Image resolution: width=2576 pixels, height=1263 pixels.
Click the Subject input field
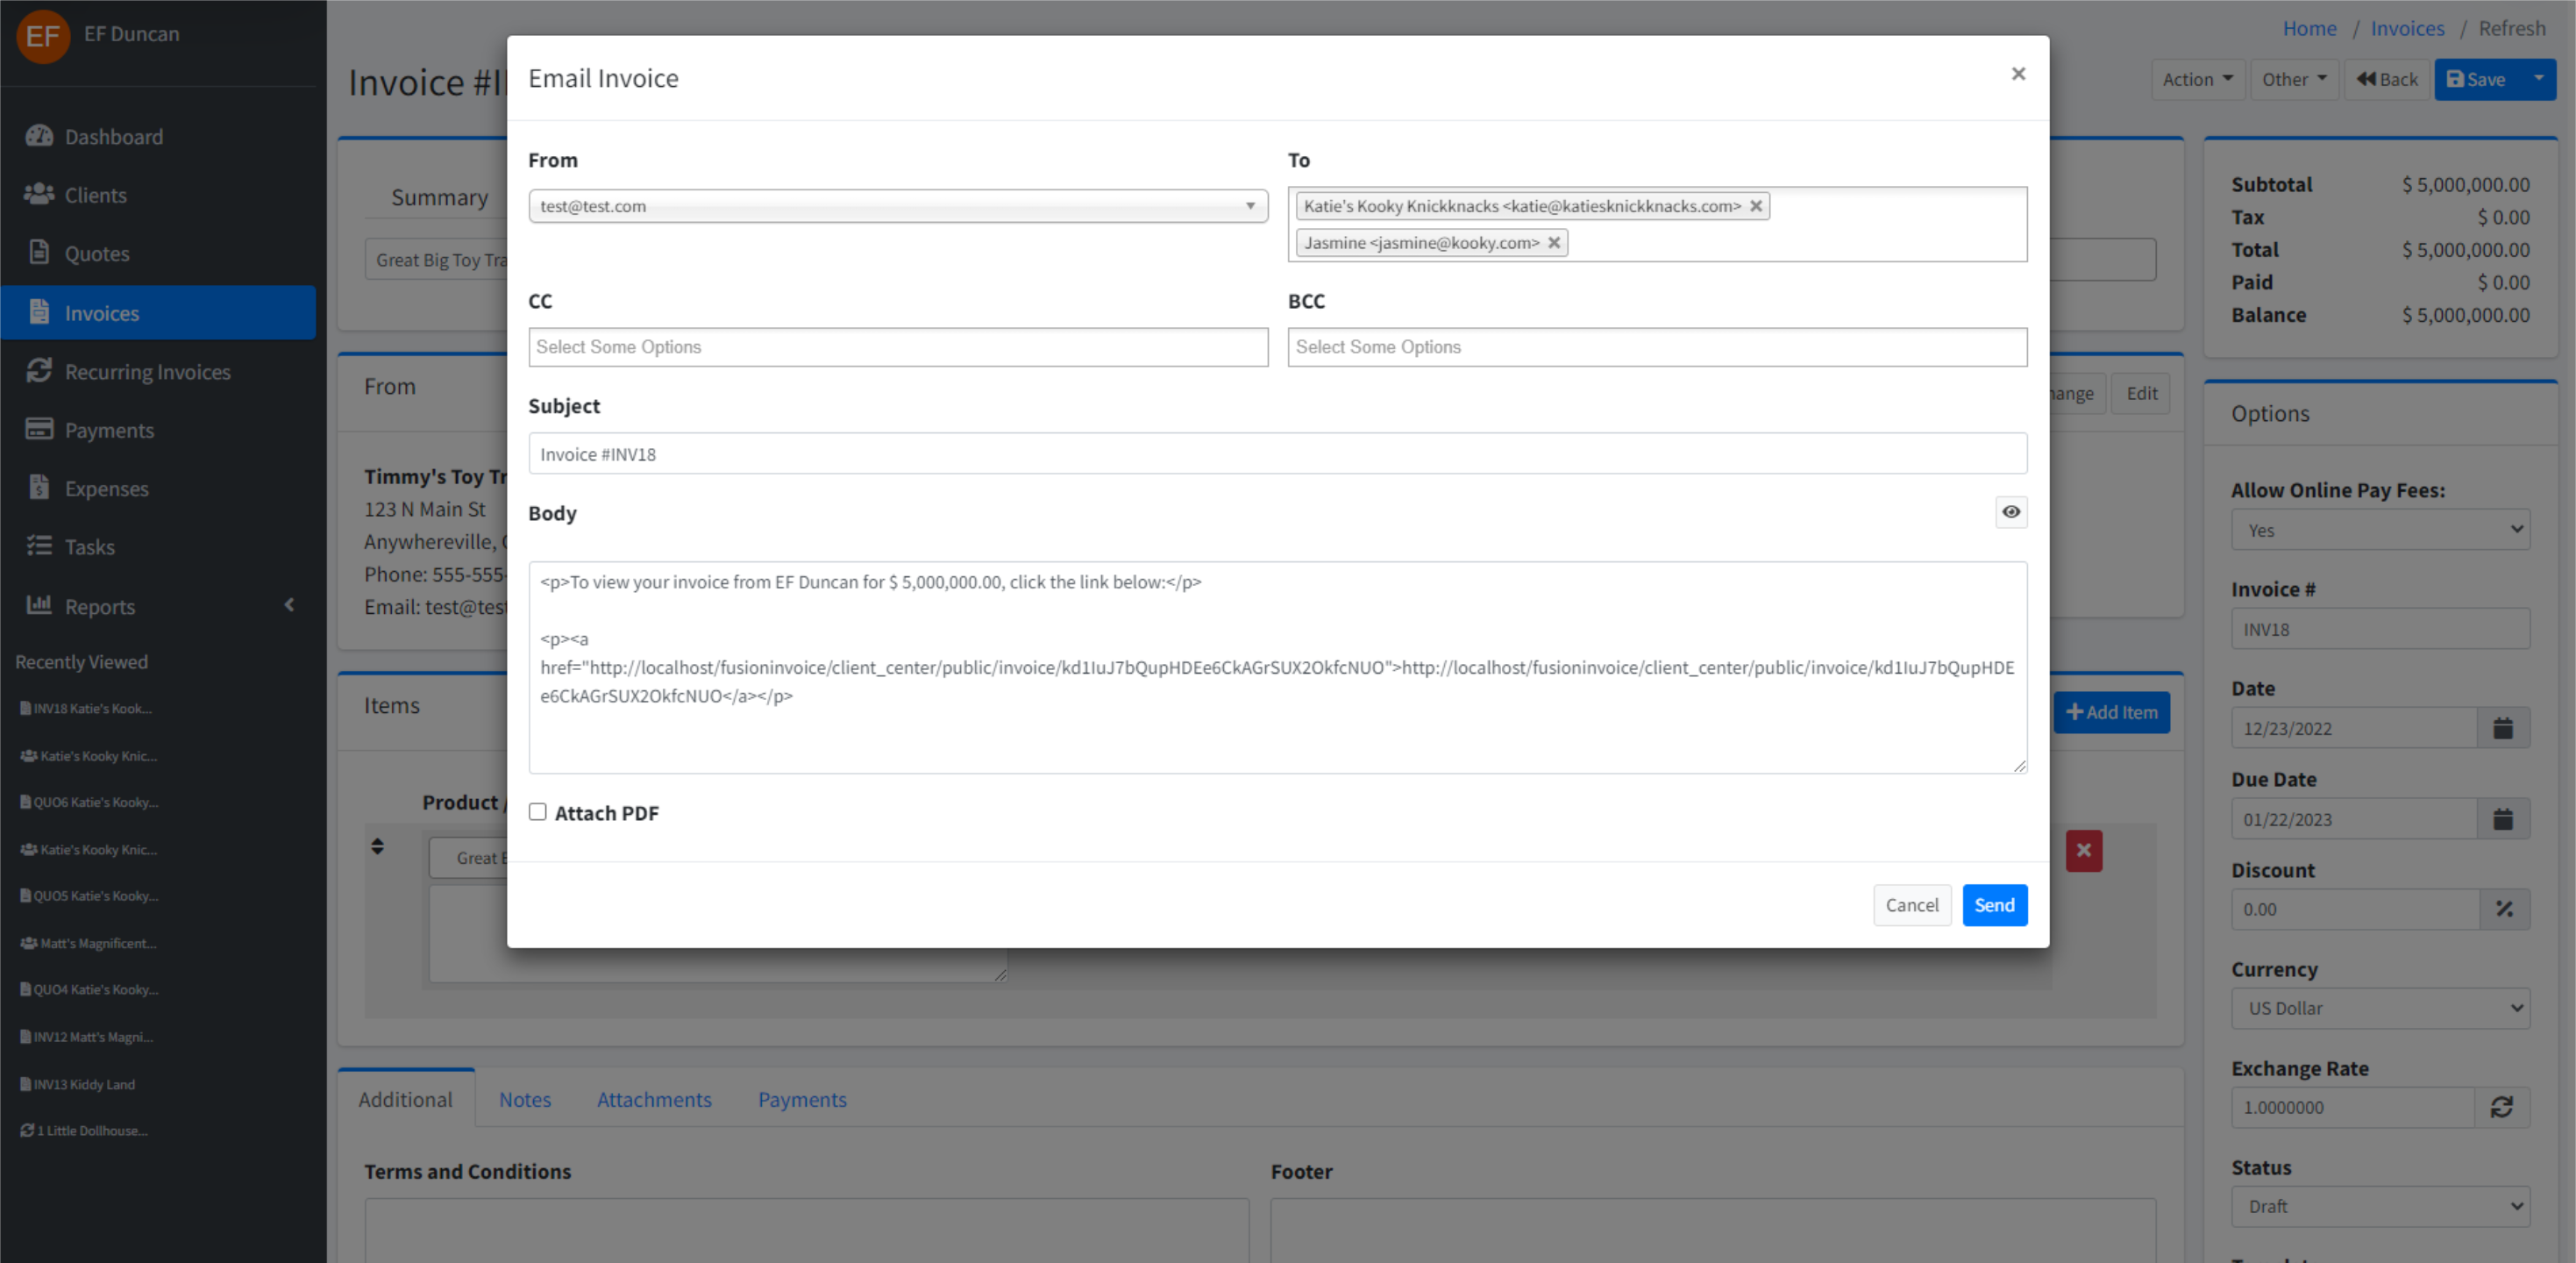[x=1276, y=454]
